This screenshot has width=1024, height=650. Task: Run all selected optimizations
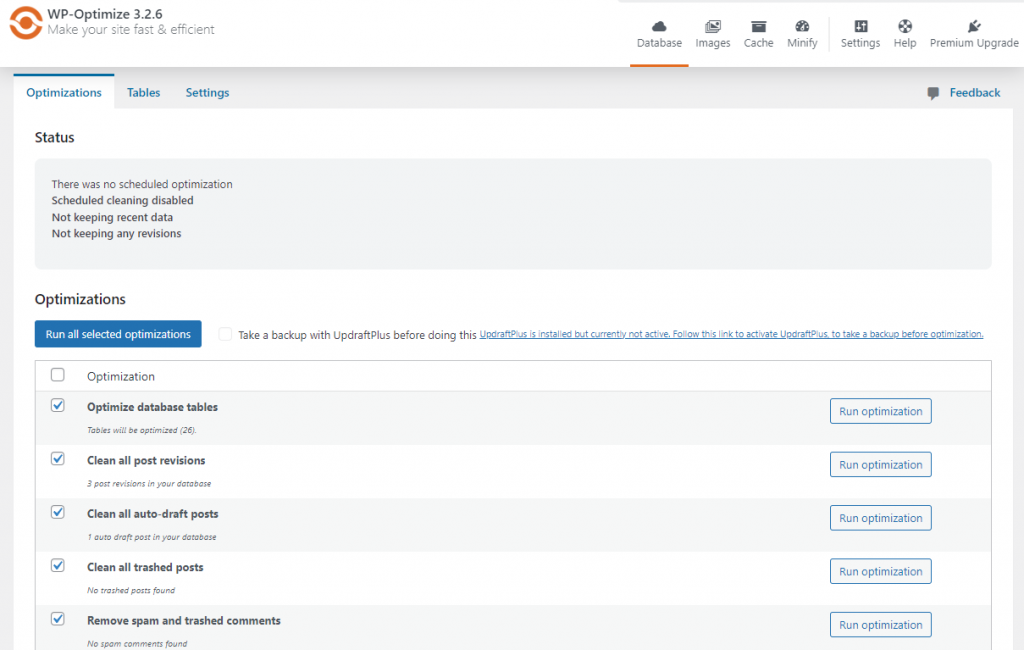point(118,333)
